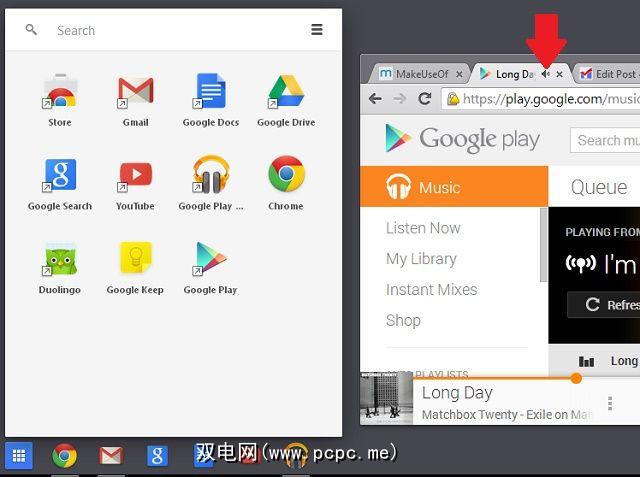
Task: Open the song options three-dot menu
Action: (x=610, y=403)
